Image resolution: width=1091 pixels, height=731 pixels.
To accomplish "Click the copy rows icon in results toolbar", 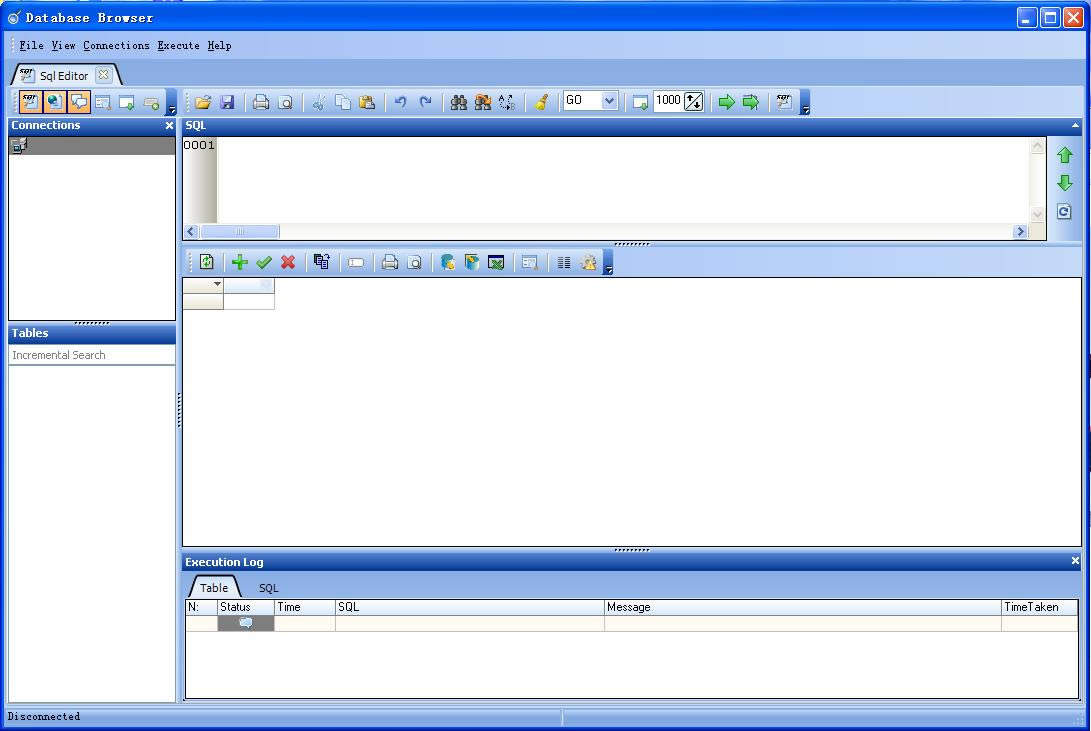I will (321, 262).
